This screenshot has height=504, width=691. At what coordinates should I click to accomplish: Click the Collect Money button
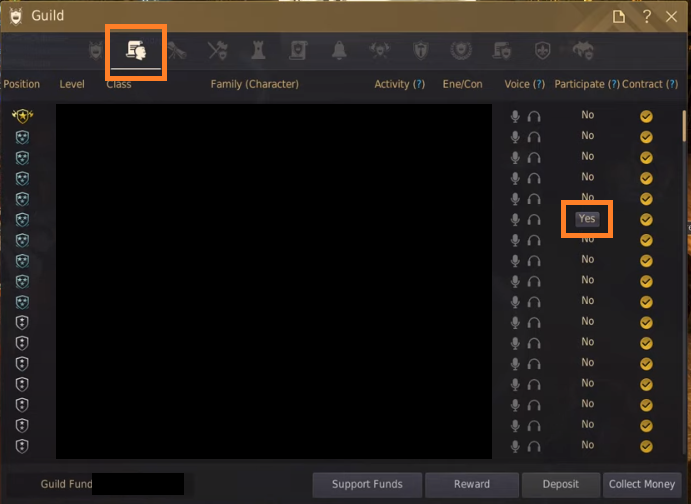[642, 484]
